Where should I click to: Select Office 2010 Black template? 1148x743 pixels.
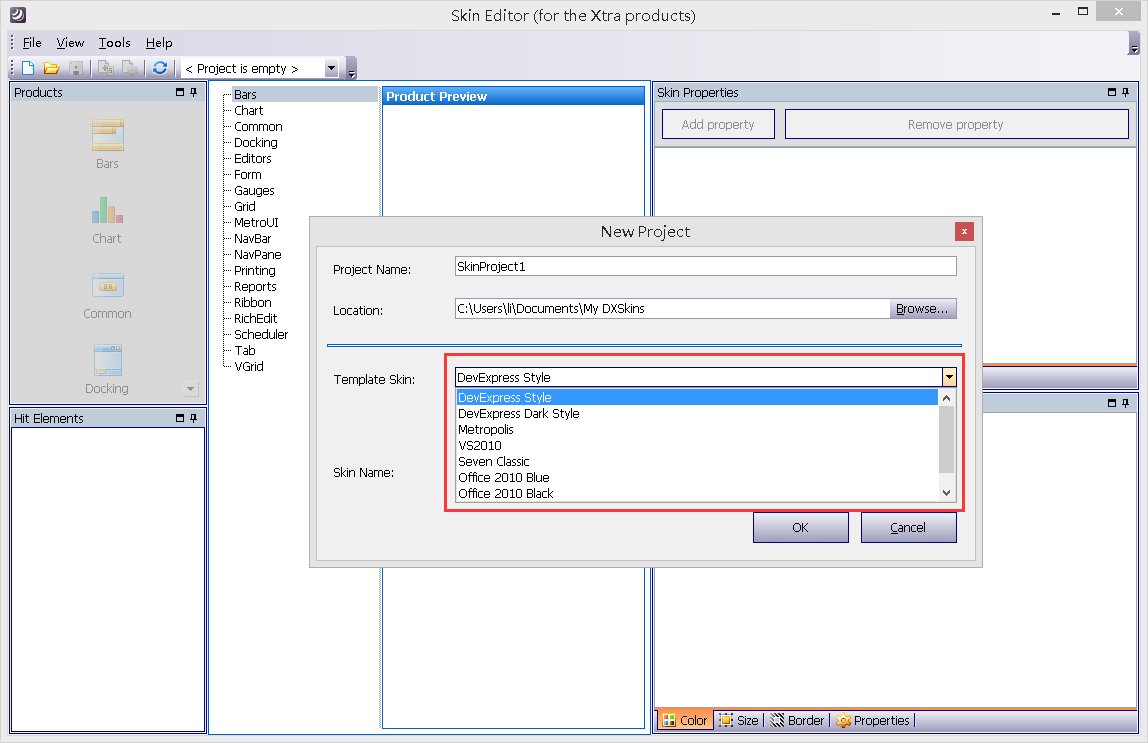[696, 493]
